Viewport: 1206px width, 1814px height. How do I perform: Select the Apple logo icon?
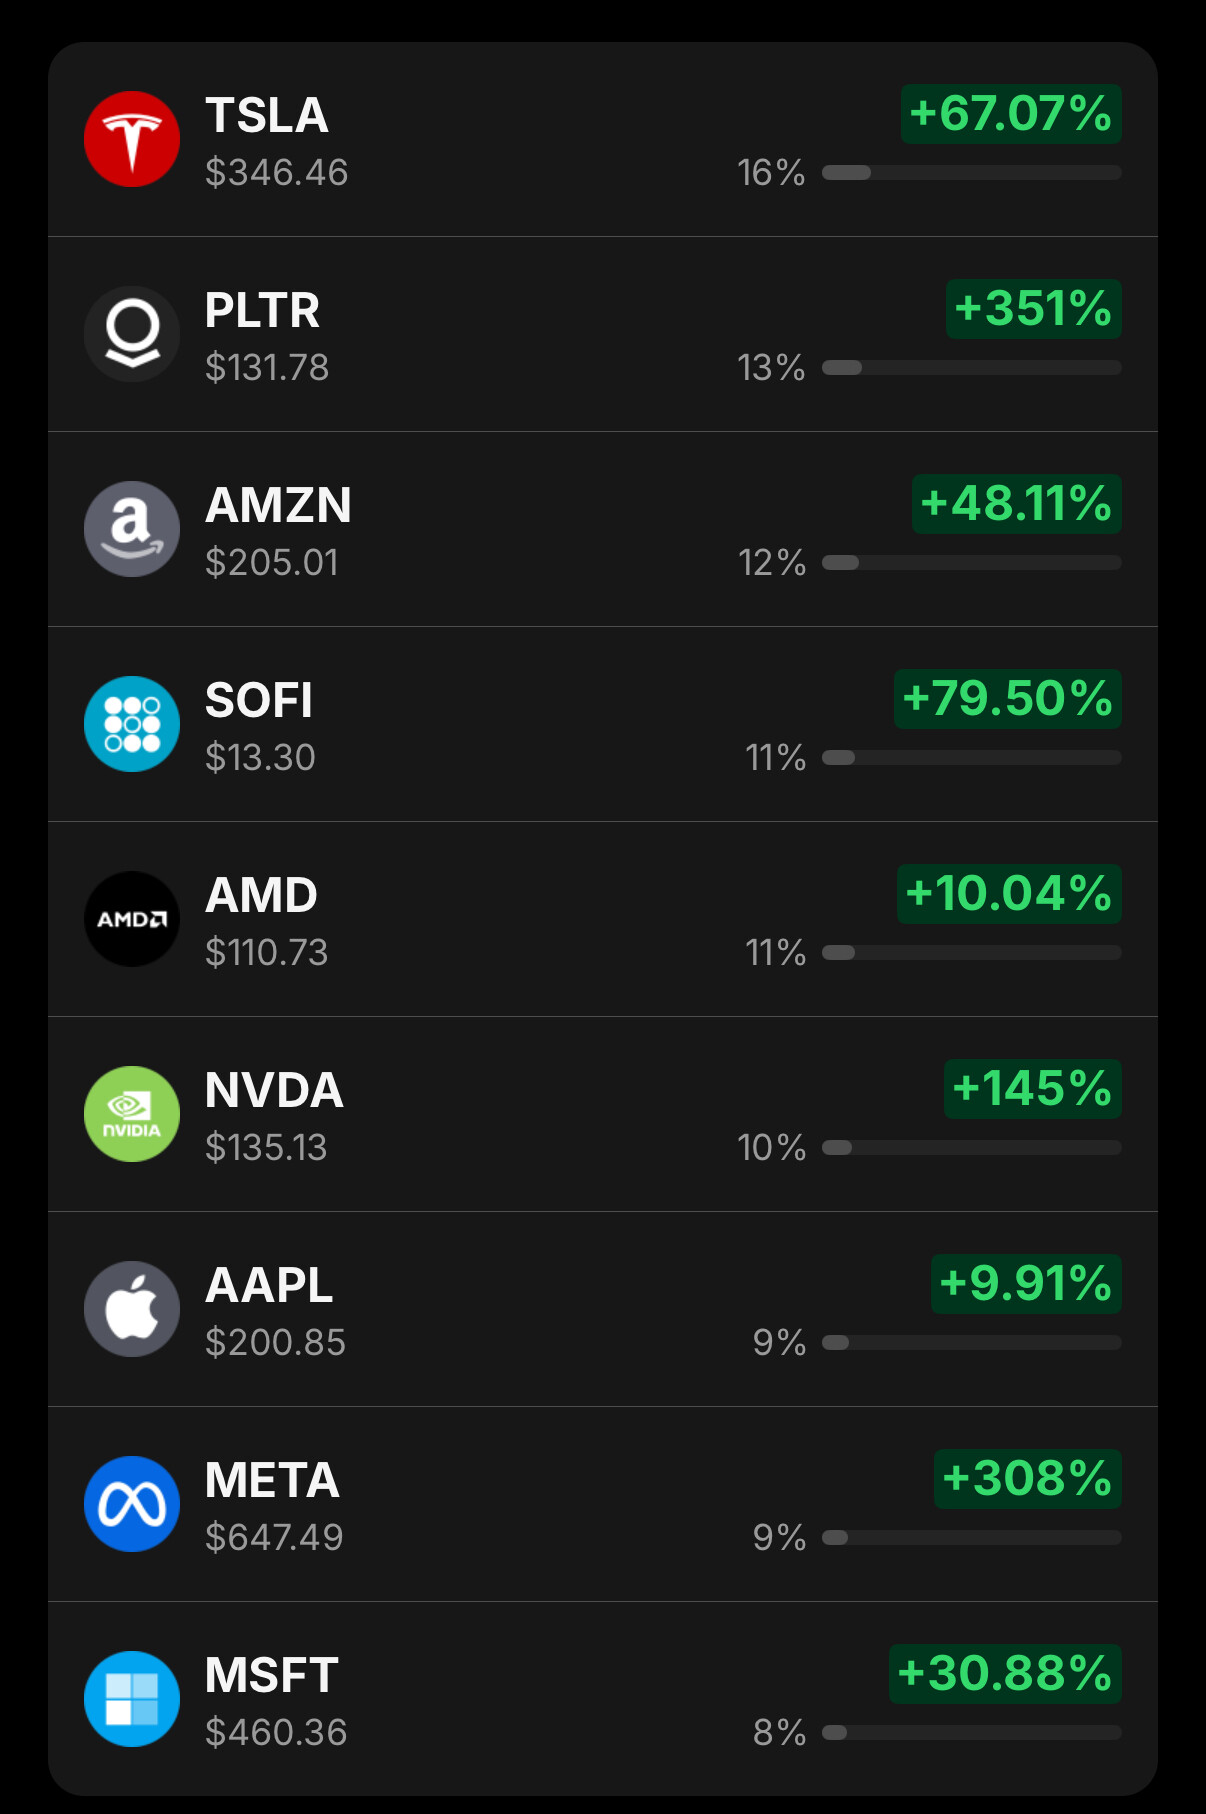pyautogui.click(x=132, y=1309)
